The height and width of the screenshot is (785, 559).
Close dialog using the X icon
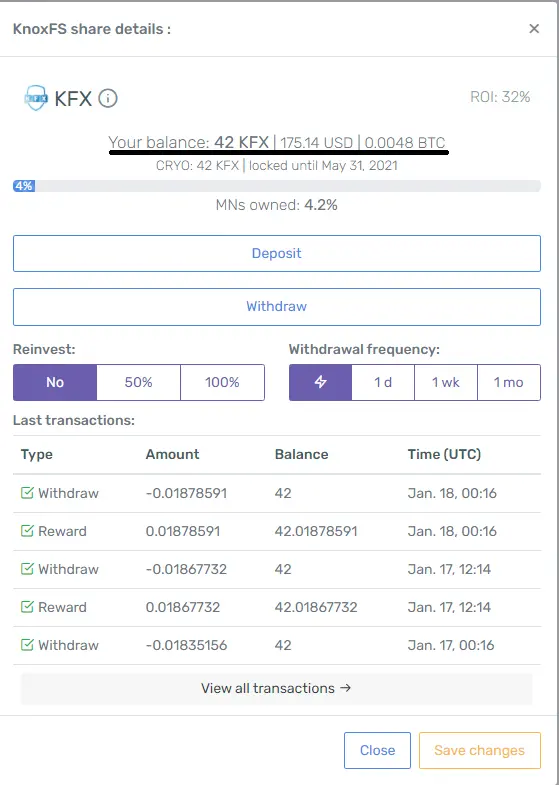point(534,29)
